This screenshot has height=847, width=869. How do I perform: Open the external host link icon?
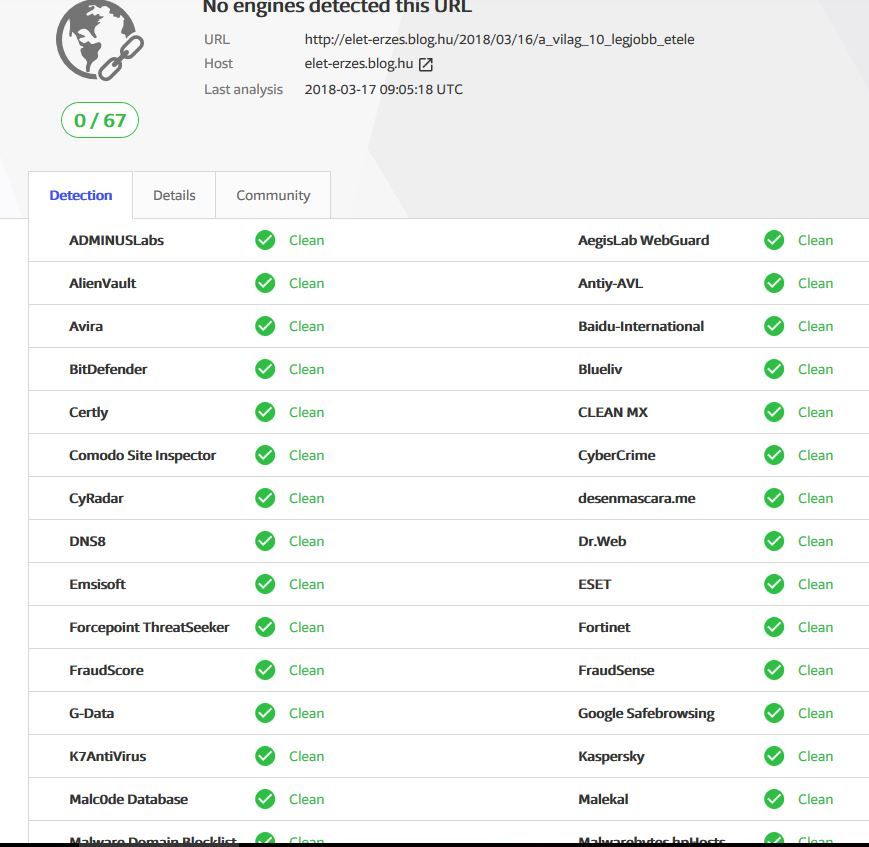point(426,65)
